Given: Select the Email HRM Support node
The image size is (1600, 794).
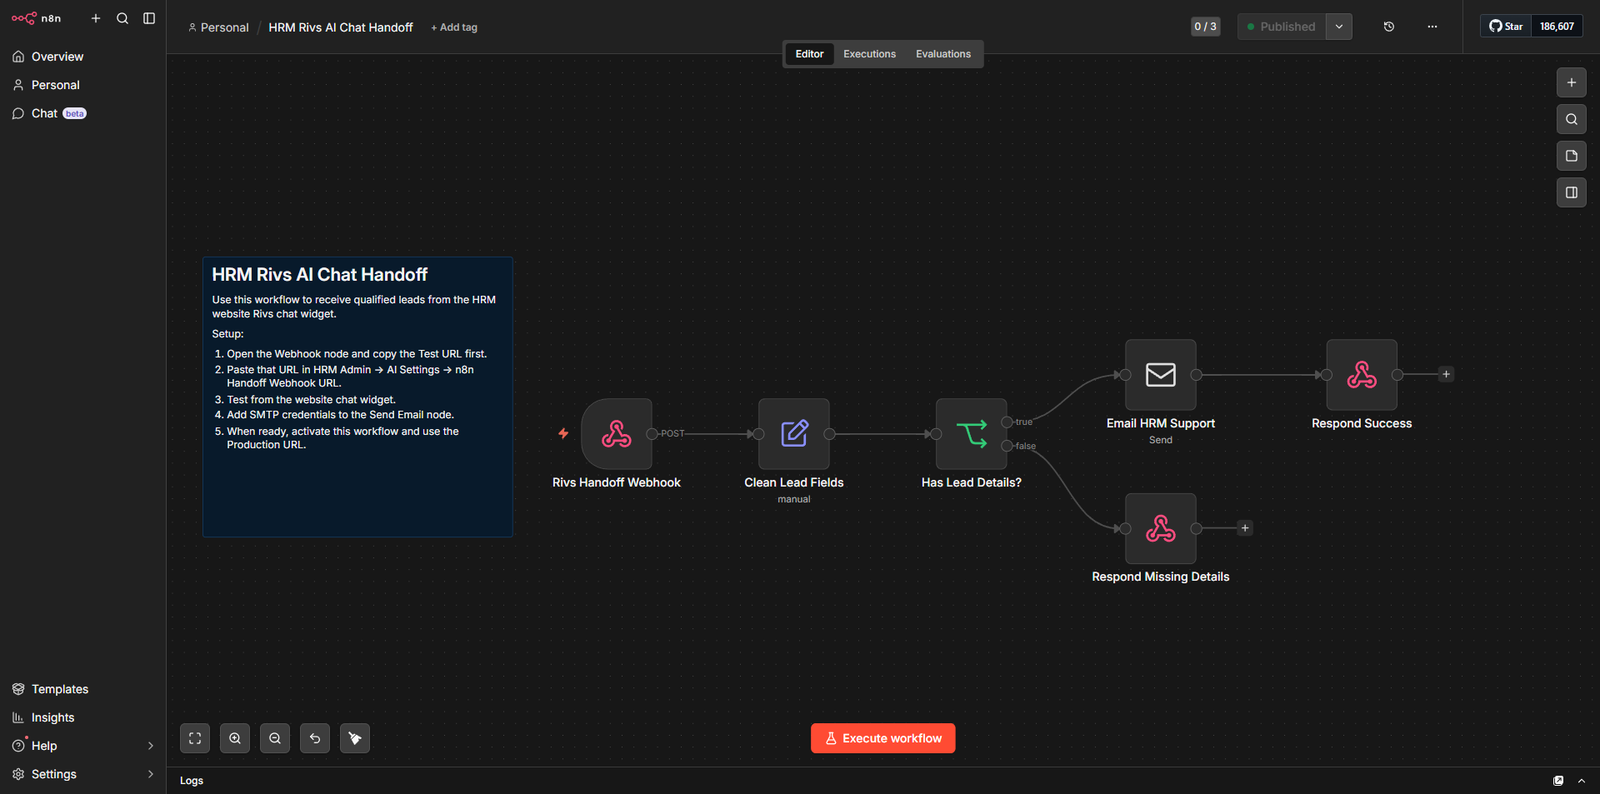Looking at the screenshot, I should click(1160, 375).
